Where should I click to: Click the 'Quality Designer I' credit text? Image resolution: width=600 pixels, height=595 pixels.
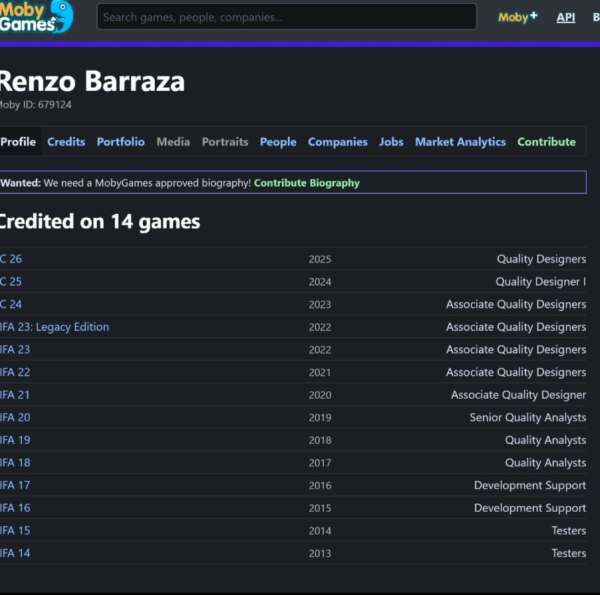541,282
